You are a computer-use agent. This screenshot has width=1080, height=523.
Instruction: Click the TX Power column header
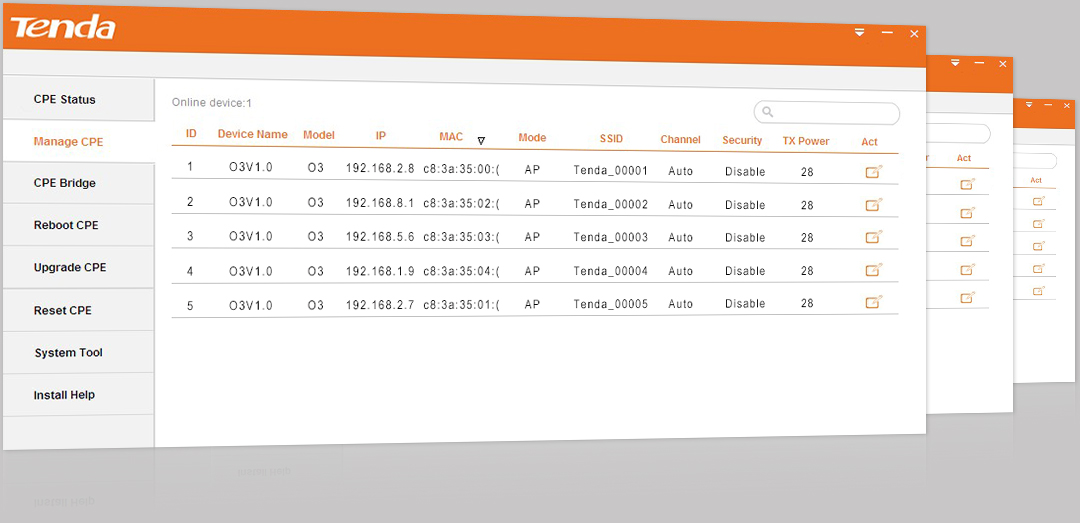point(805,141)
